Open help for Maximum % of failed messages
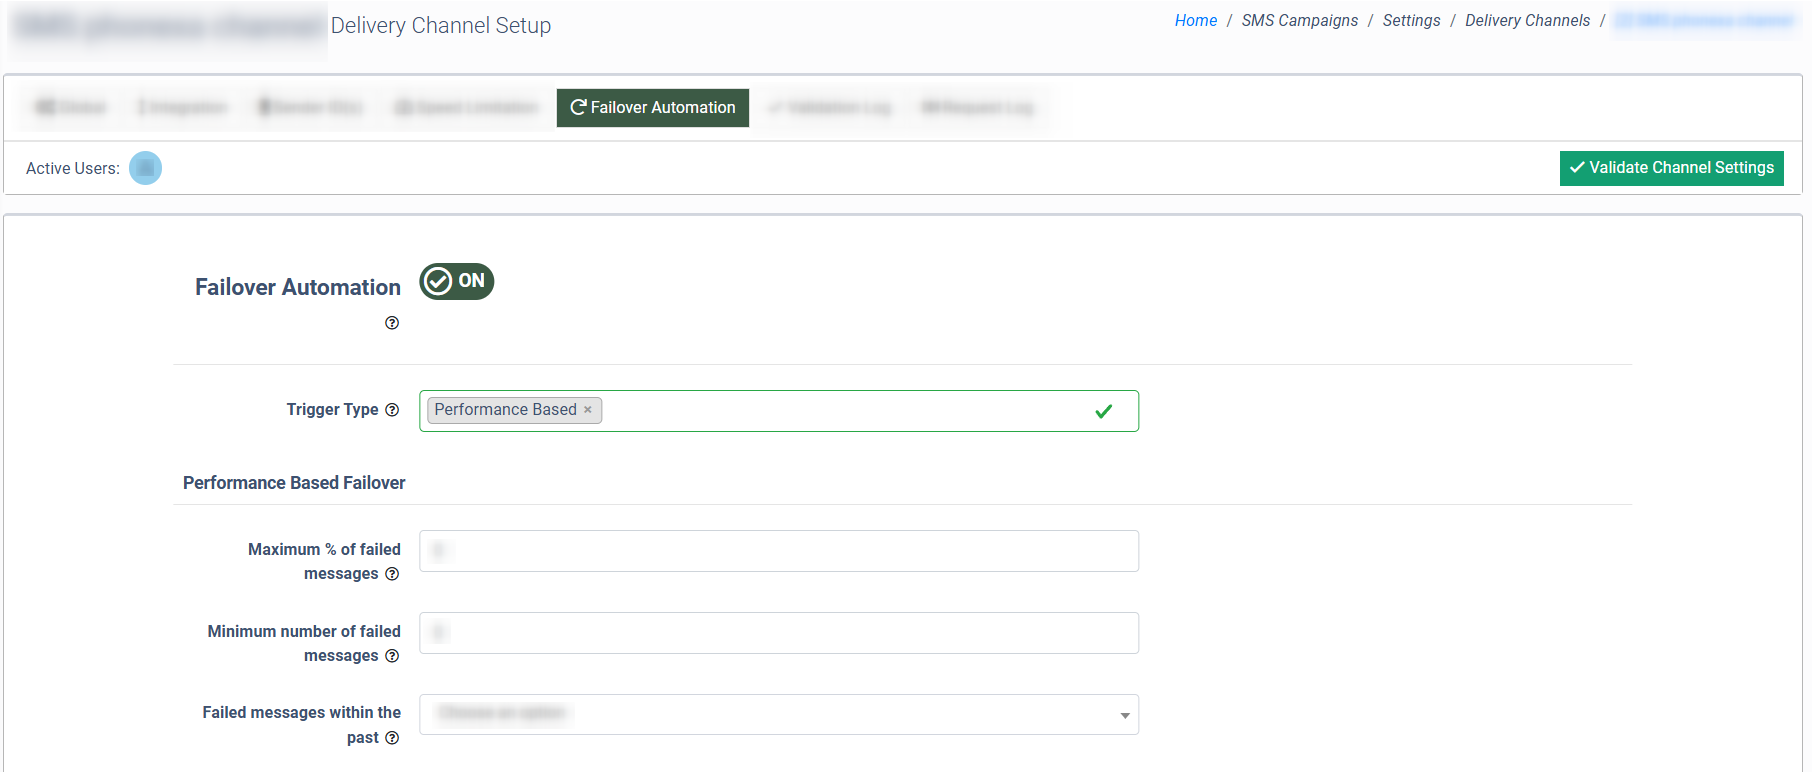The height and width of the screenshot is (772, 1812). click(x=392, y=574)
